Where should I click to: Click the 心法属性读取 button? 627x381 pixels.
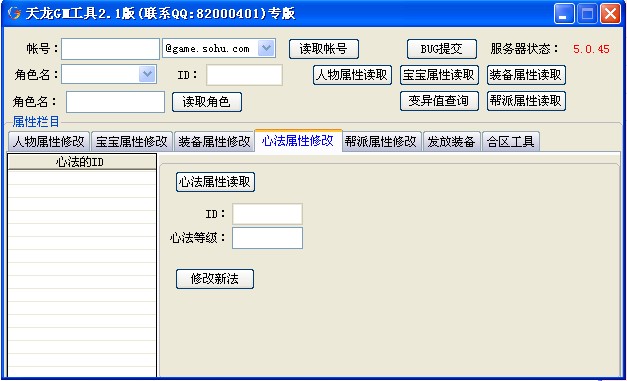coord(215,182)
